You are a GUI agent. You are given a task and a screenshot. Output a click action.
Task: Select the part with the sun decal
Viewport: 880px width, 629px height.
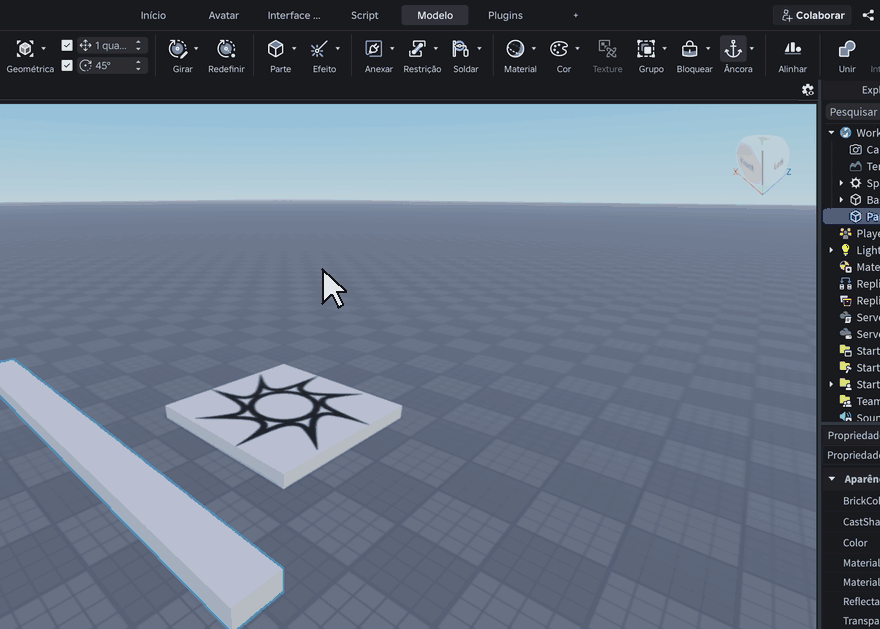point(284,425)
